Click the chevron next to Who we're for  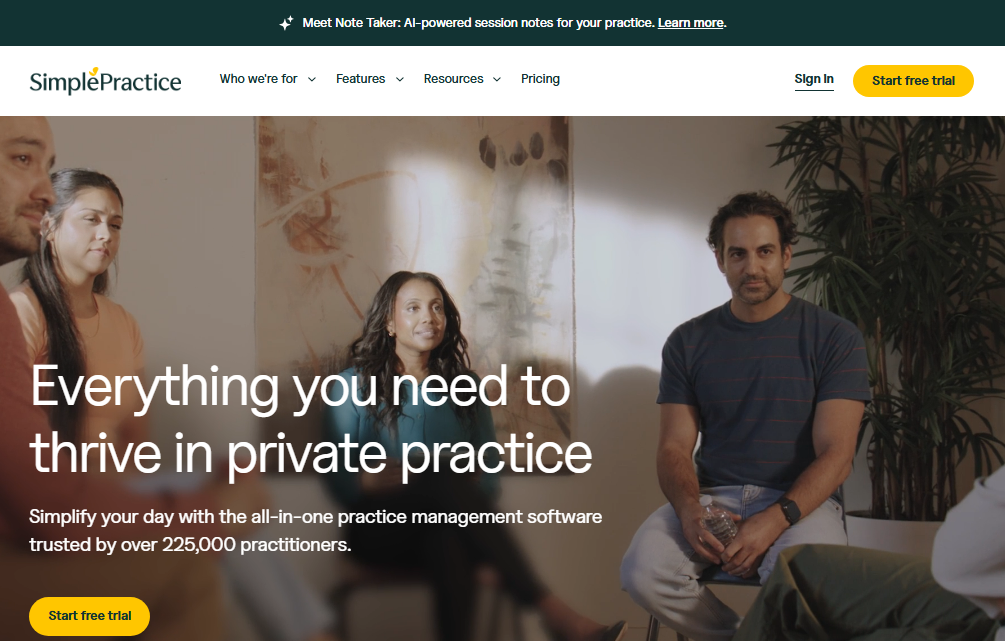click(x=312, y=79)
